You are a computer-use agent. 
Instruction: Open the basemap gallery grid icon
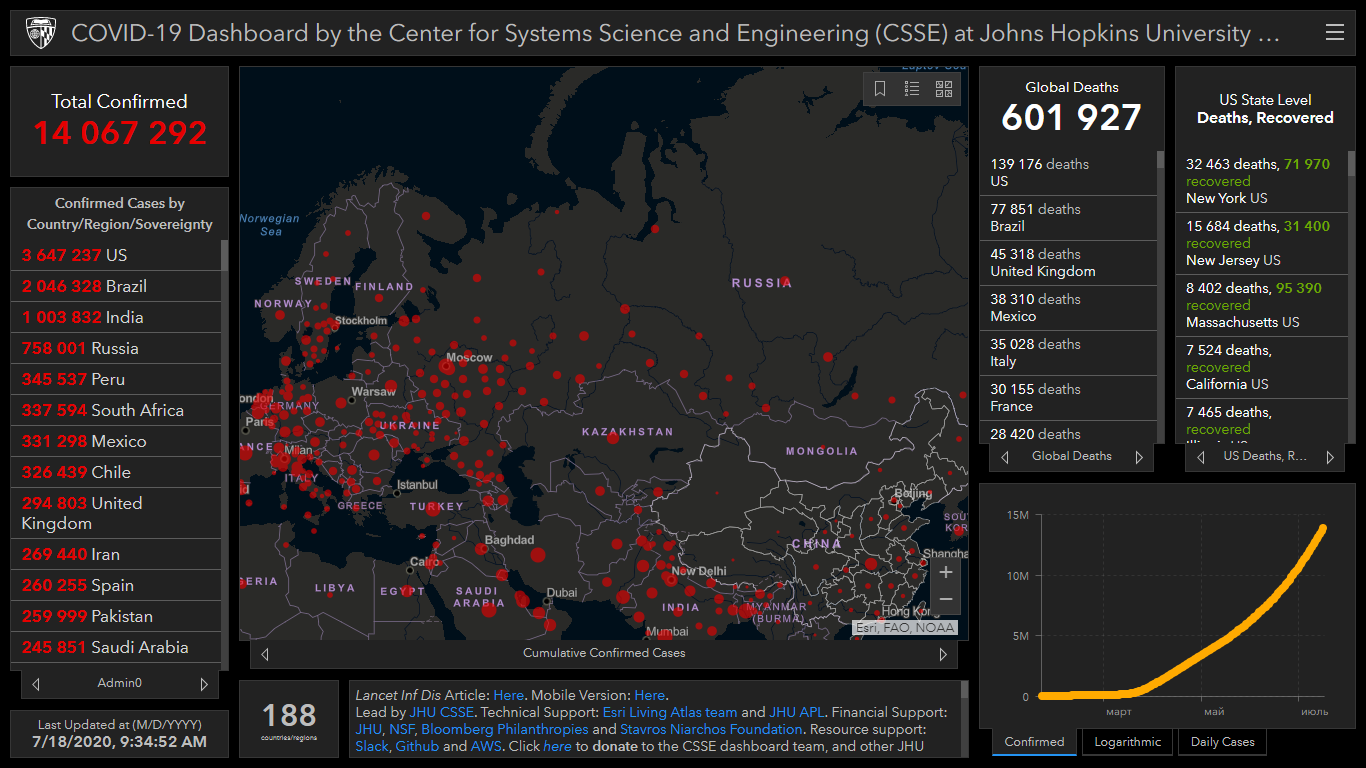pyautogui.click(x=944, y=89)
